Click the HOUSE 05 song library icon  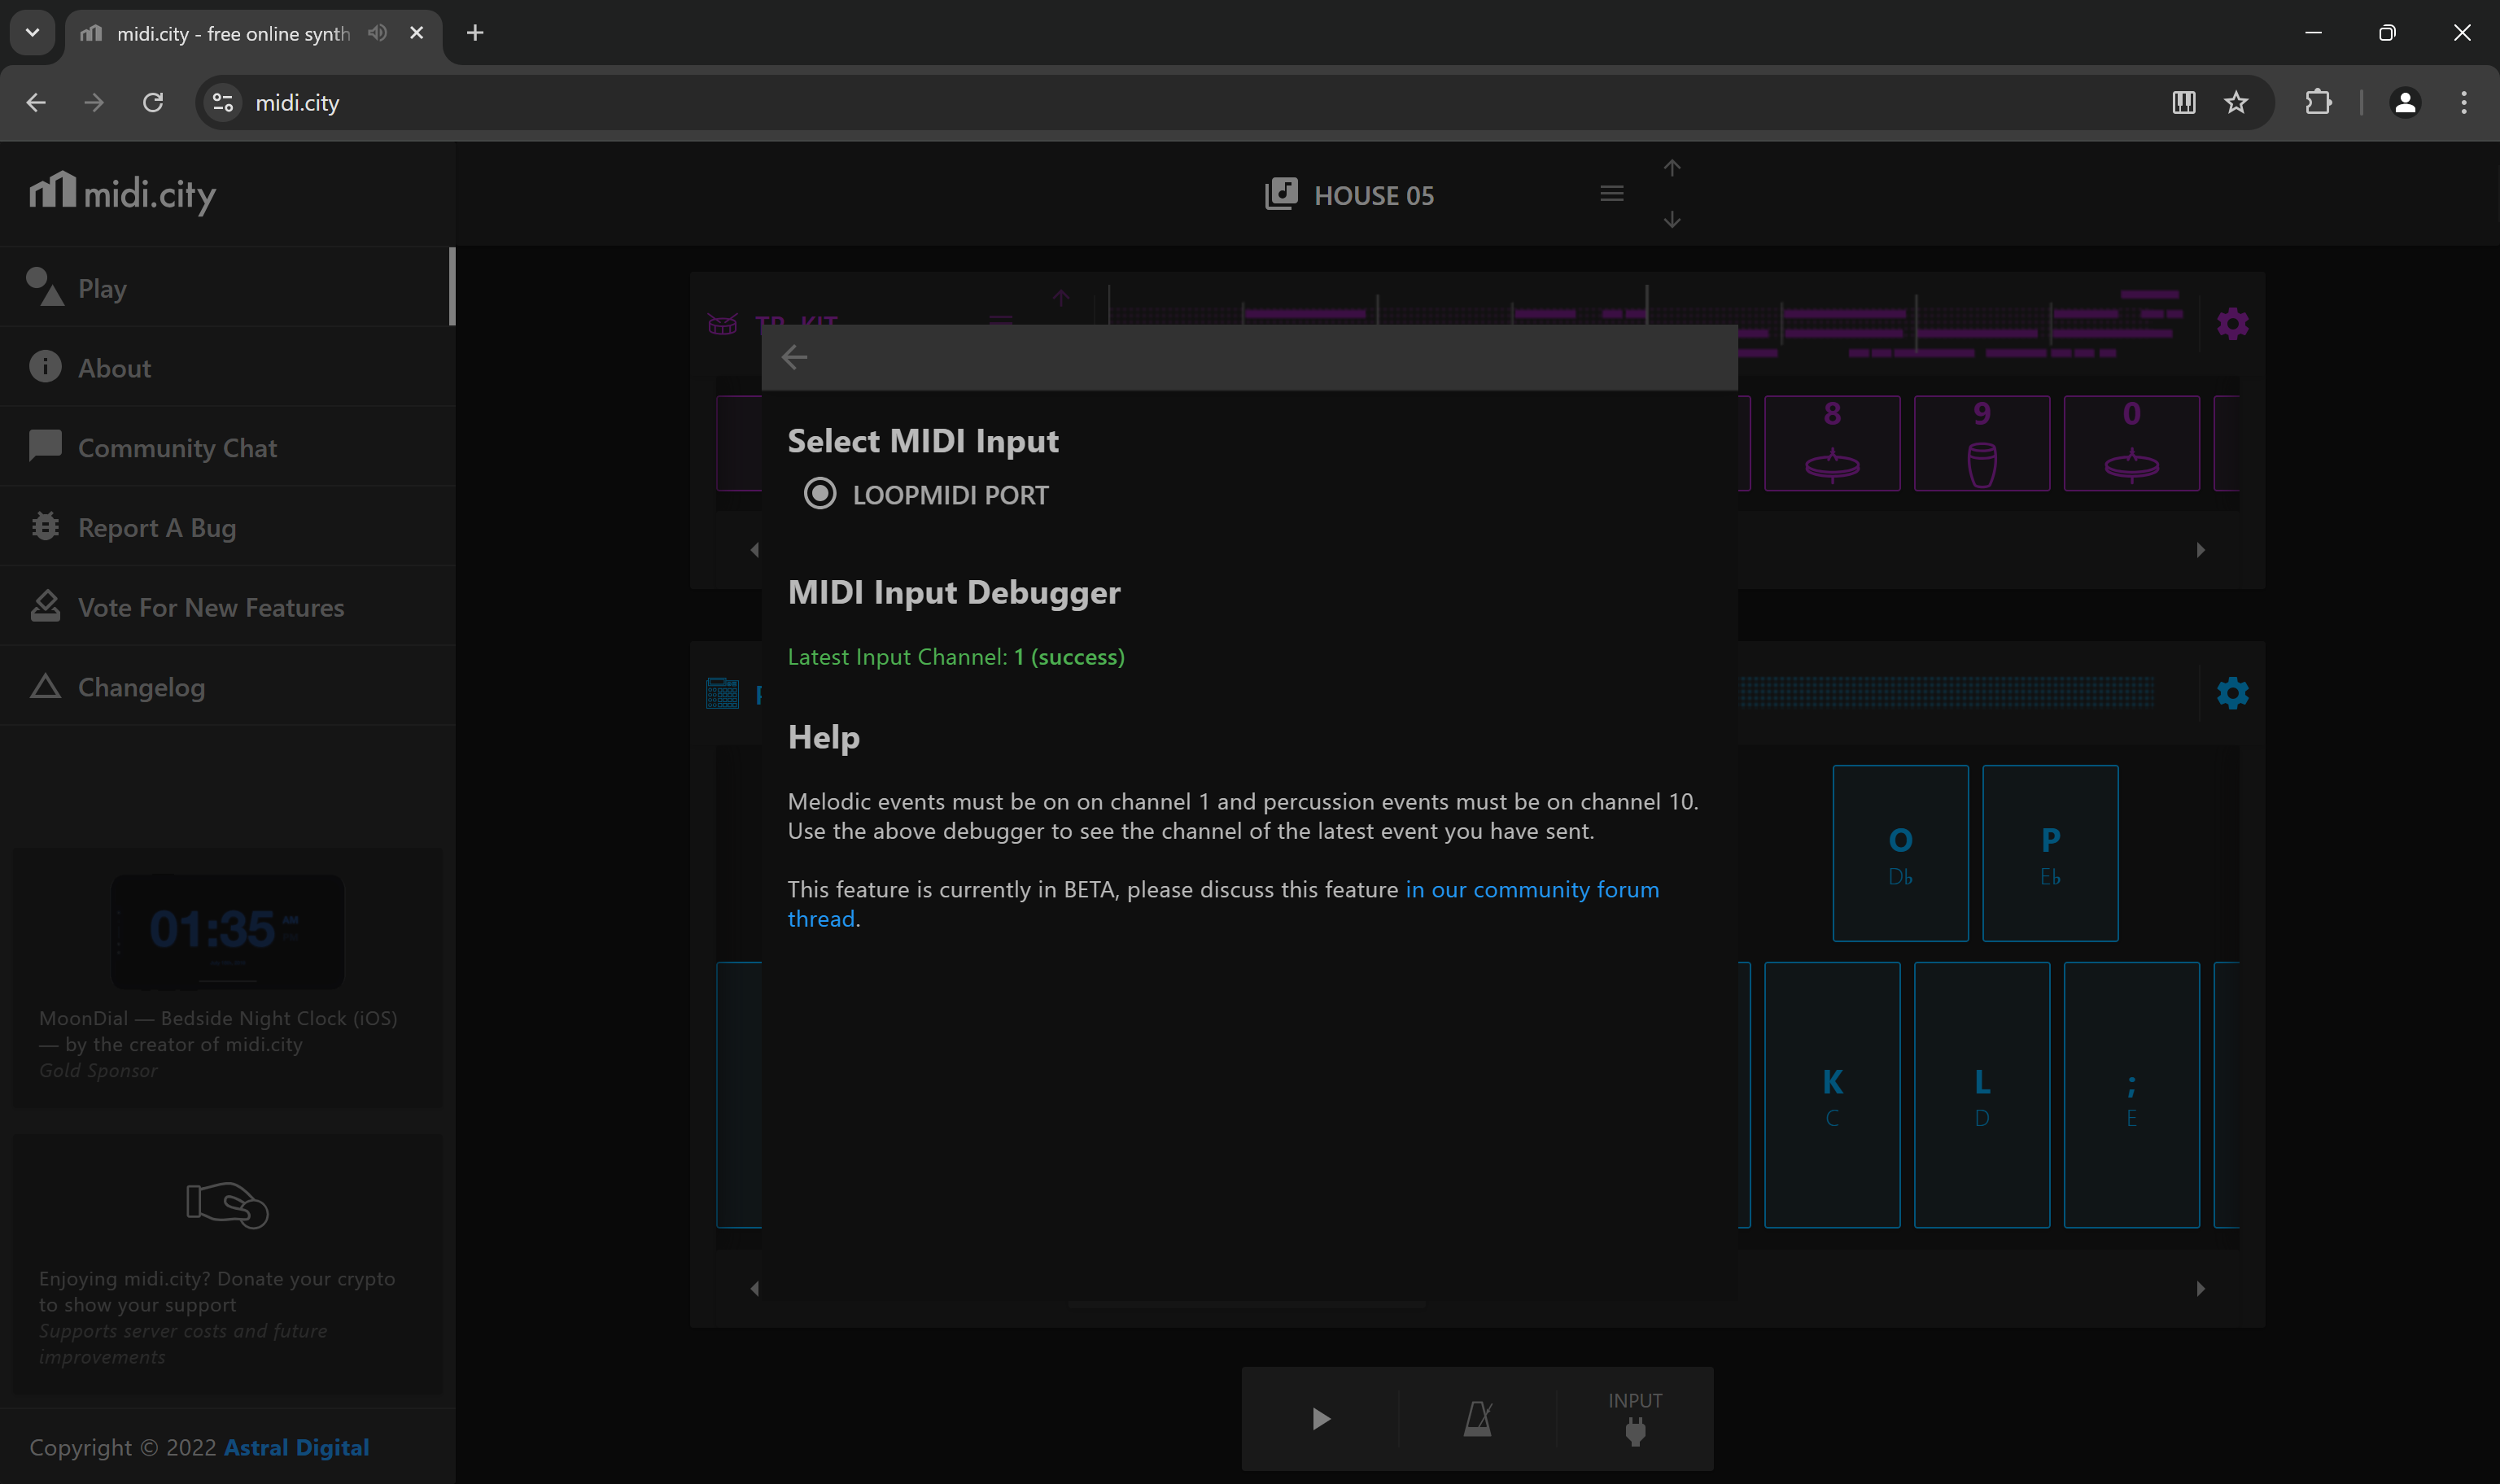(1281, 194)
